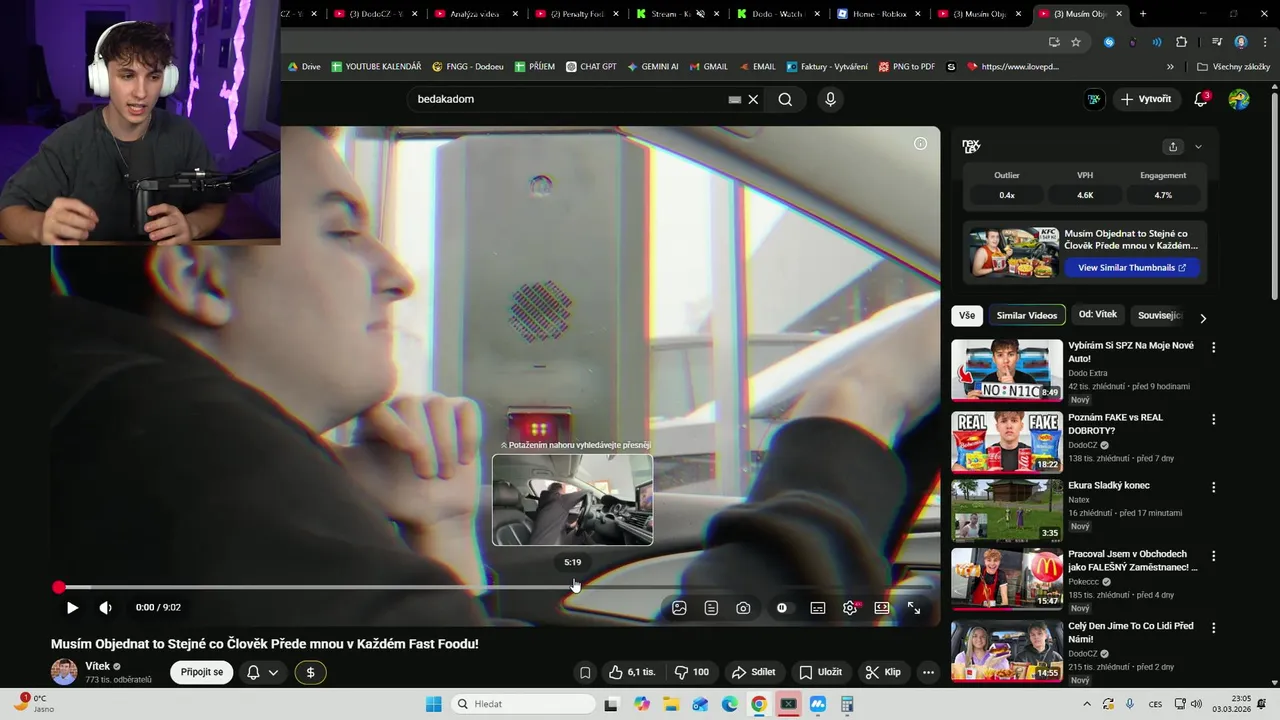The height and width of the screenshot is (720, 1280).
Task: Open options for Poznám FAKE vs REAL video
Action: tap(1214, 419)
